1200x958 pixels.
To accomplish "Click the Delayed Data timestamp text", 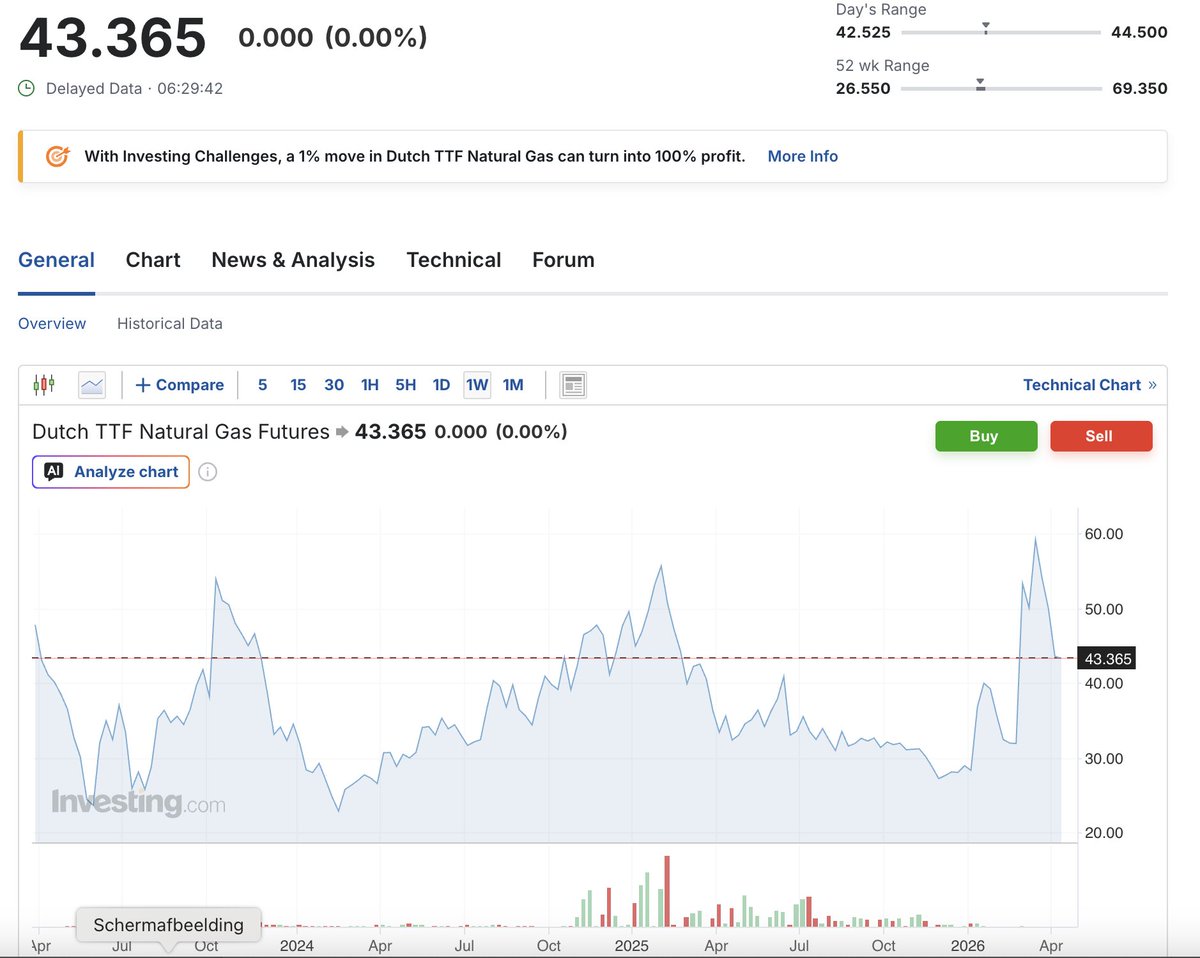I will pos(134,88).
